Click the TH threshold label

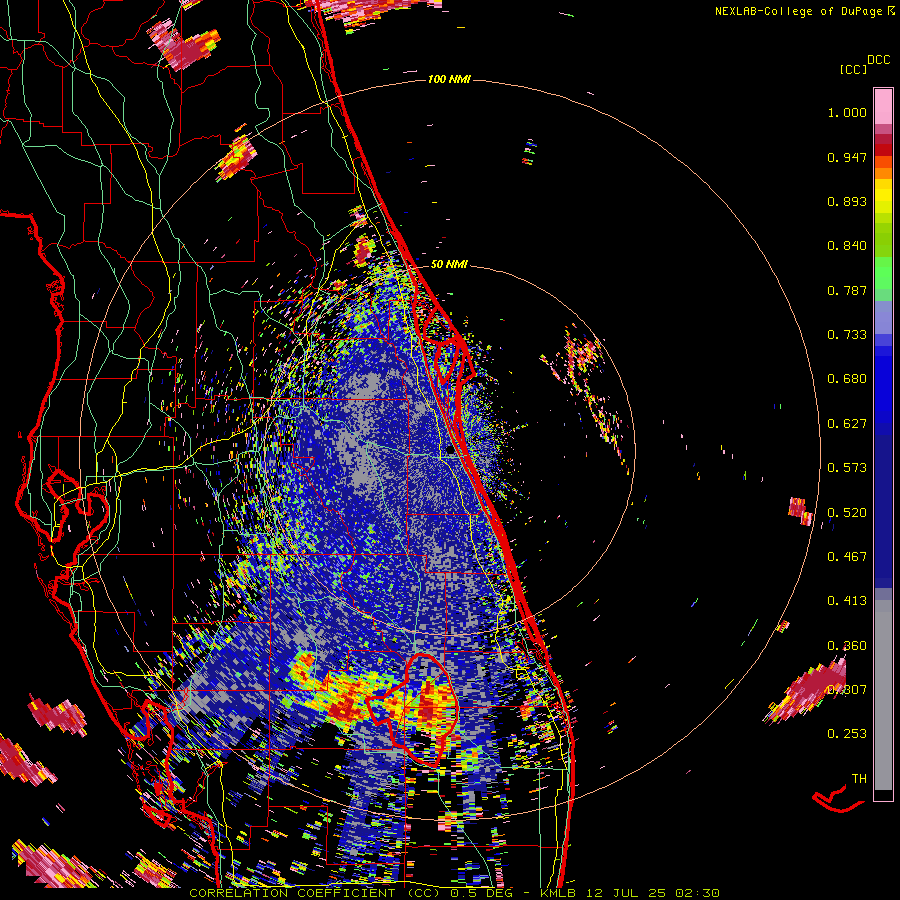(859, 779)
